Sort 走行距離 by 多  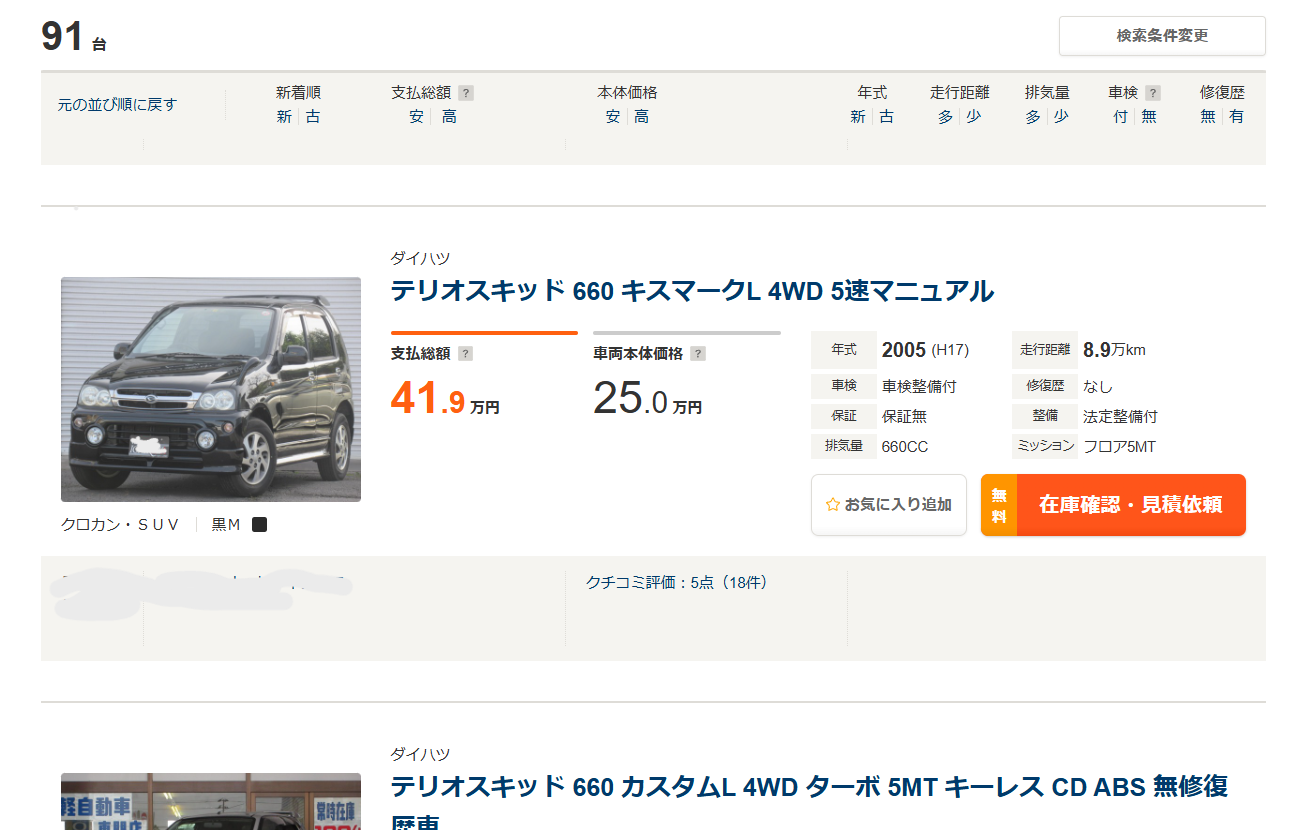point(945,116)
